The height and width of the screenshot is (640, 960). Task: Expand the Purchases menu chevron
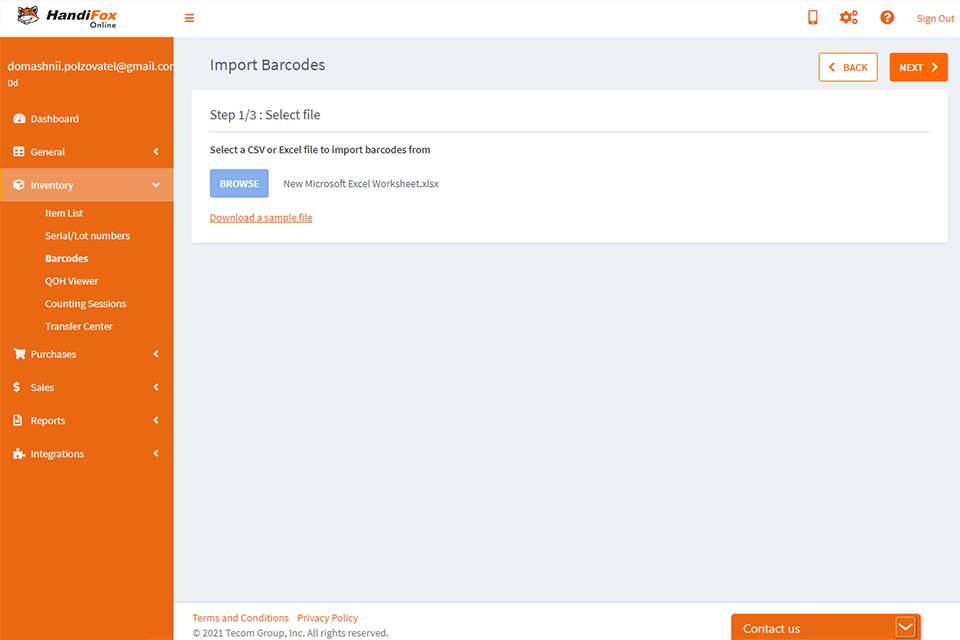[156, 353]
